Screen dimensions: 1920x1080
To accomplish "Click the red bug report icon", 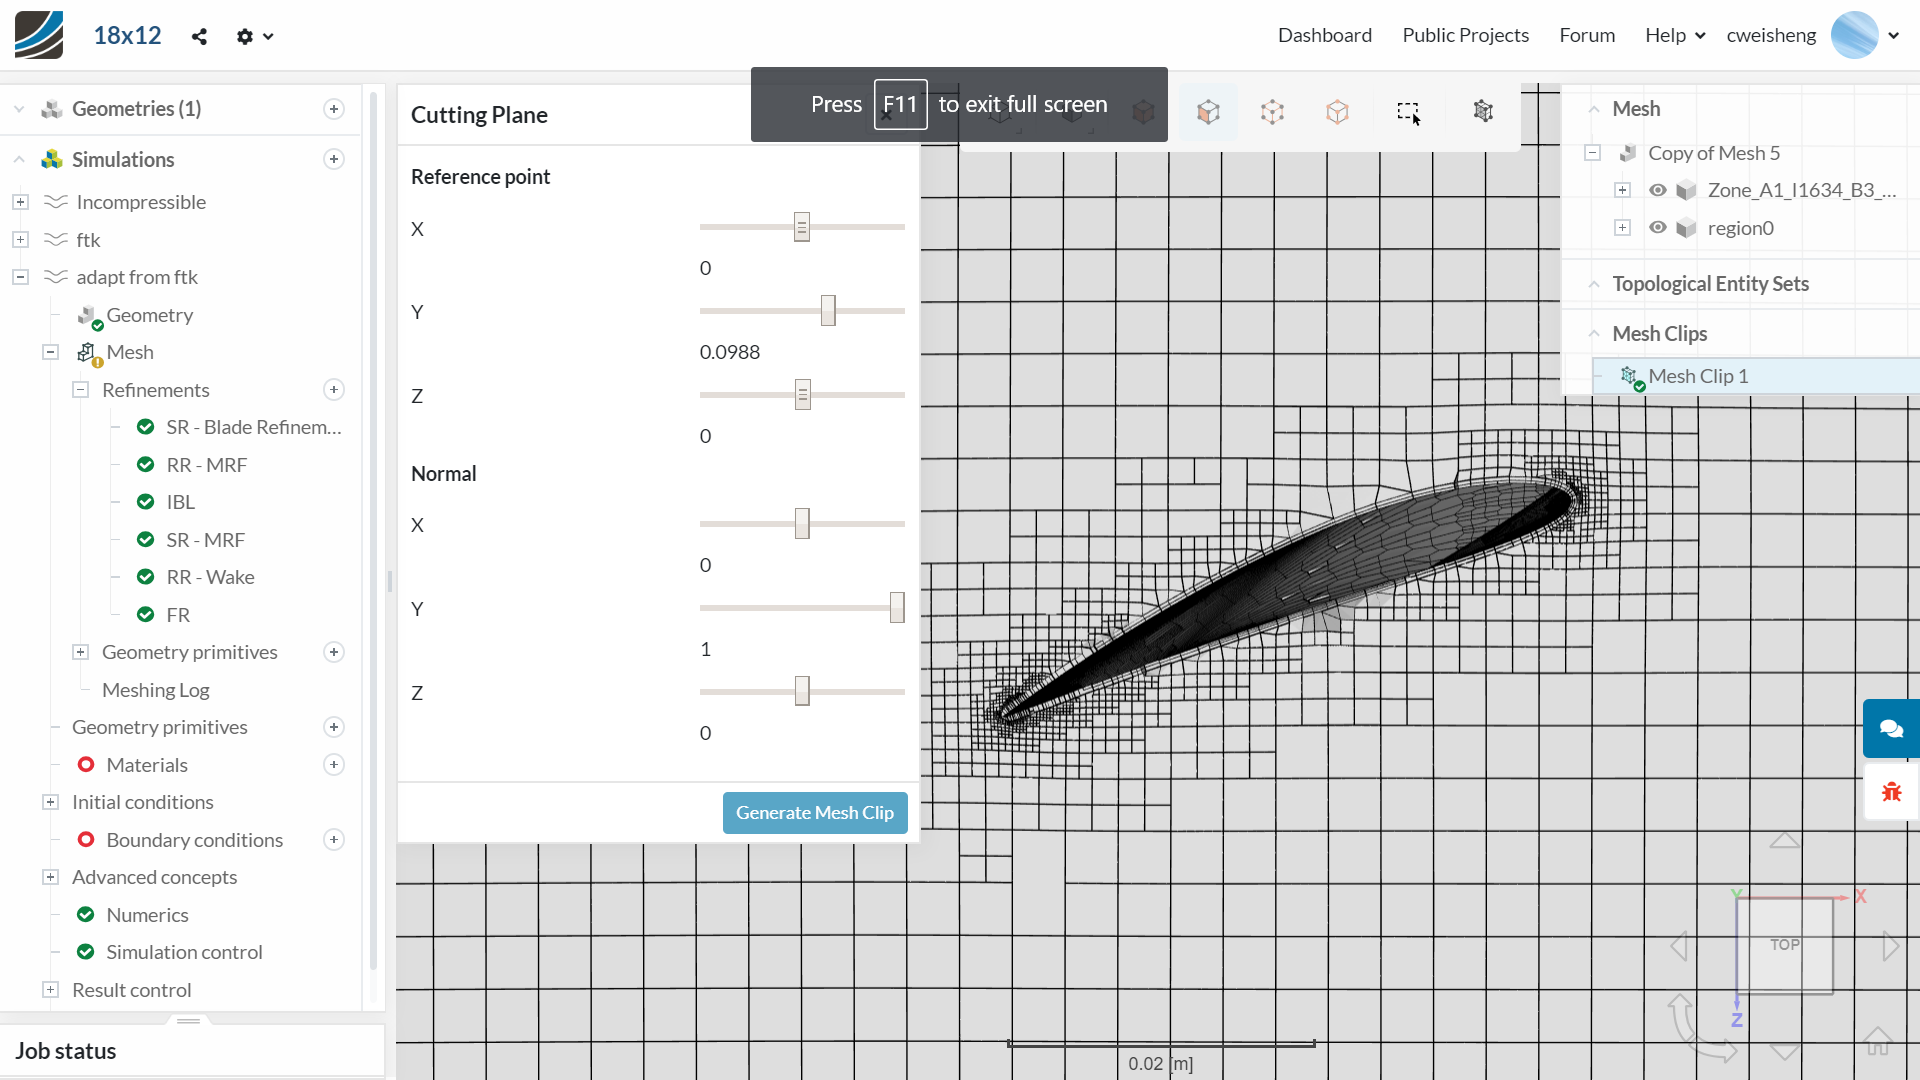I will (1891, 792).
